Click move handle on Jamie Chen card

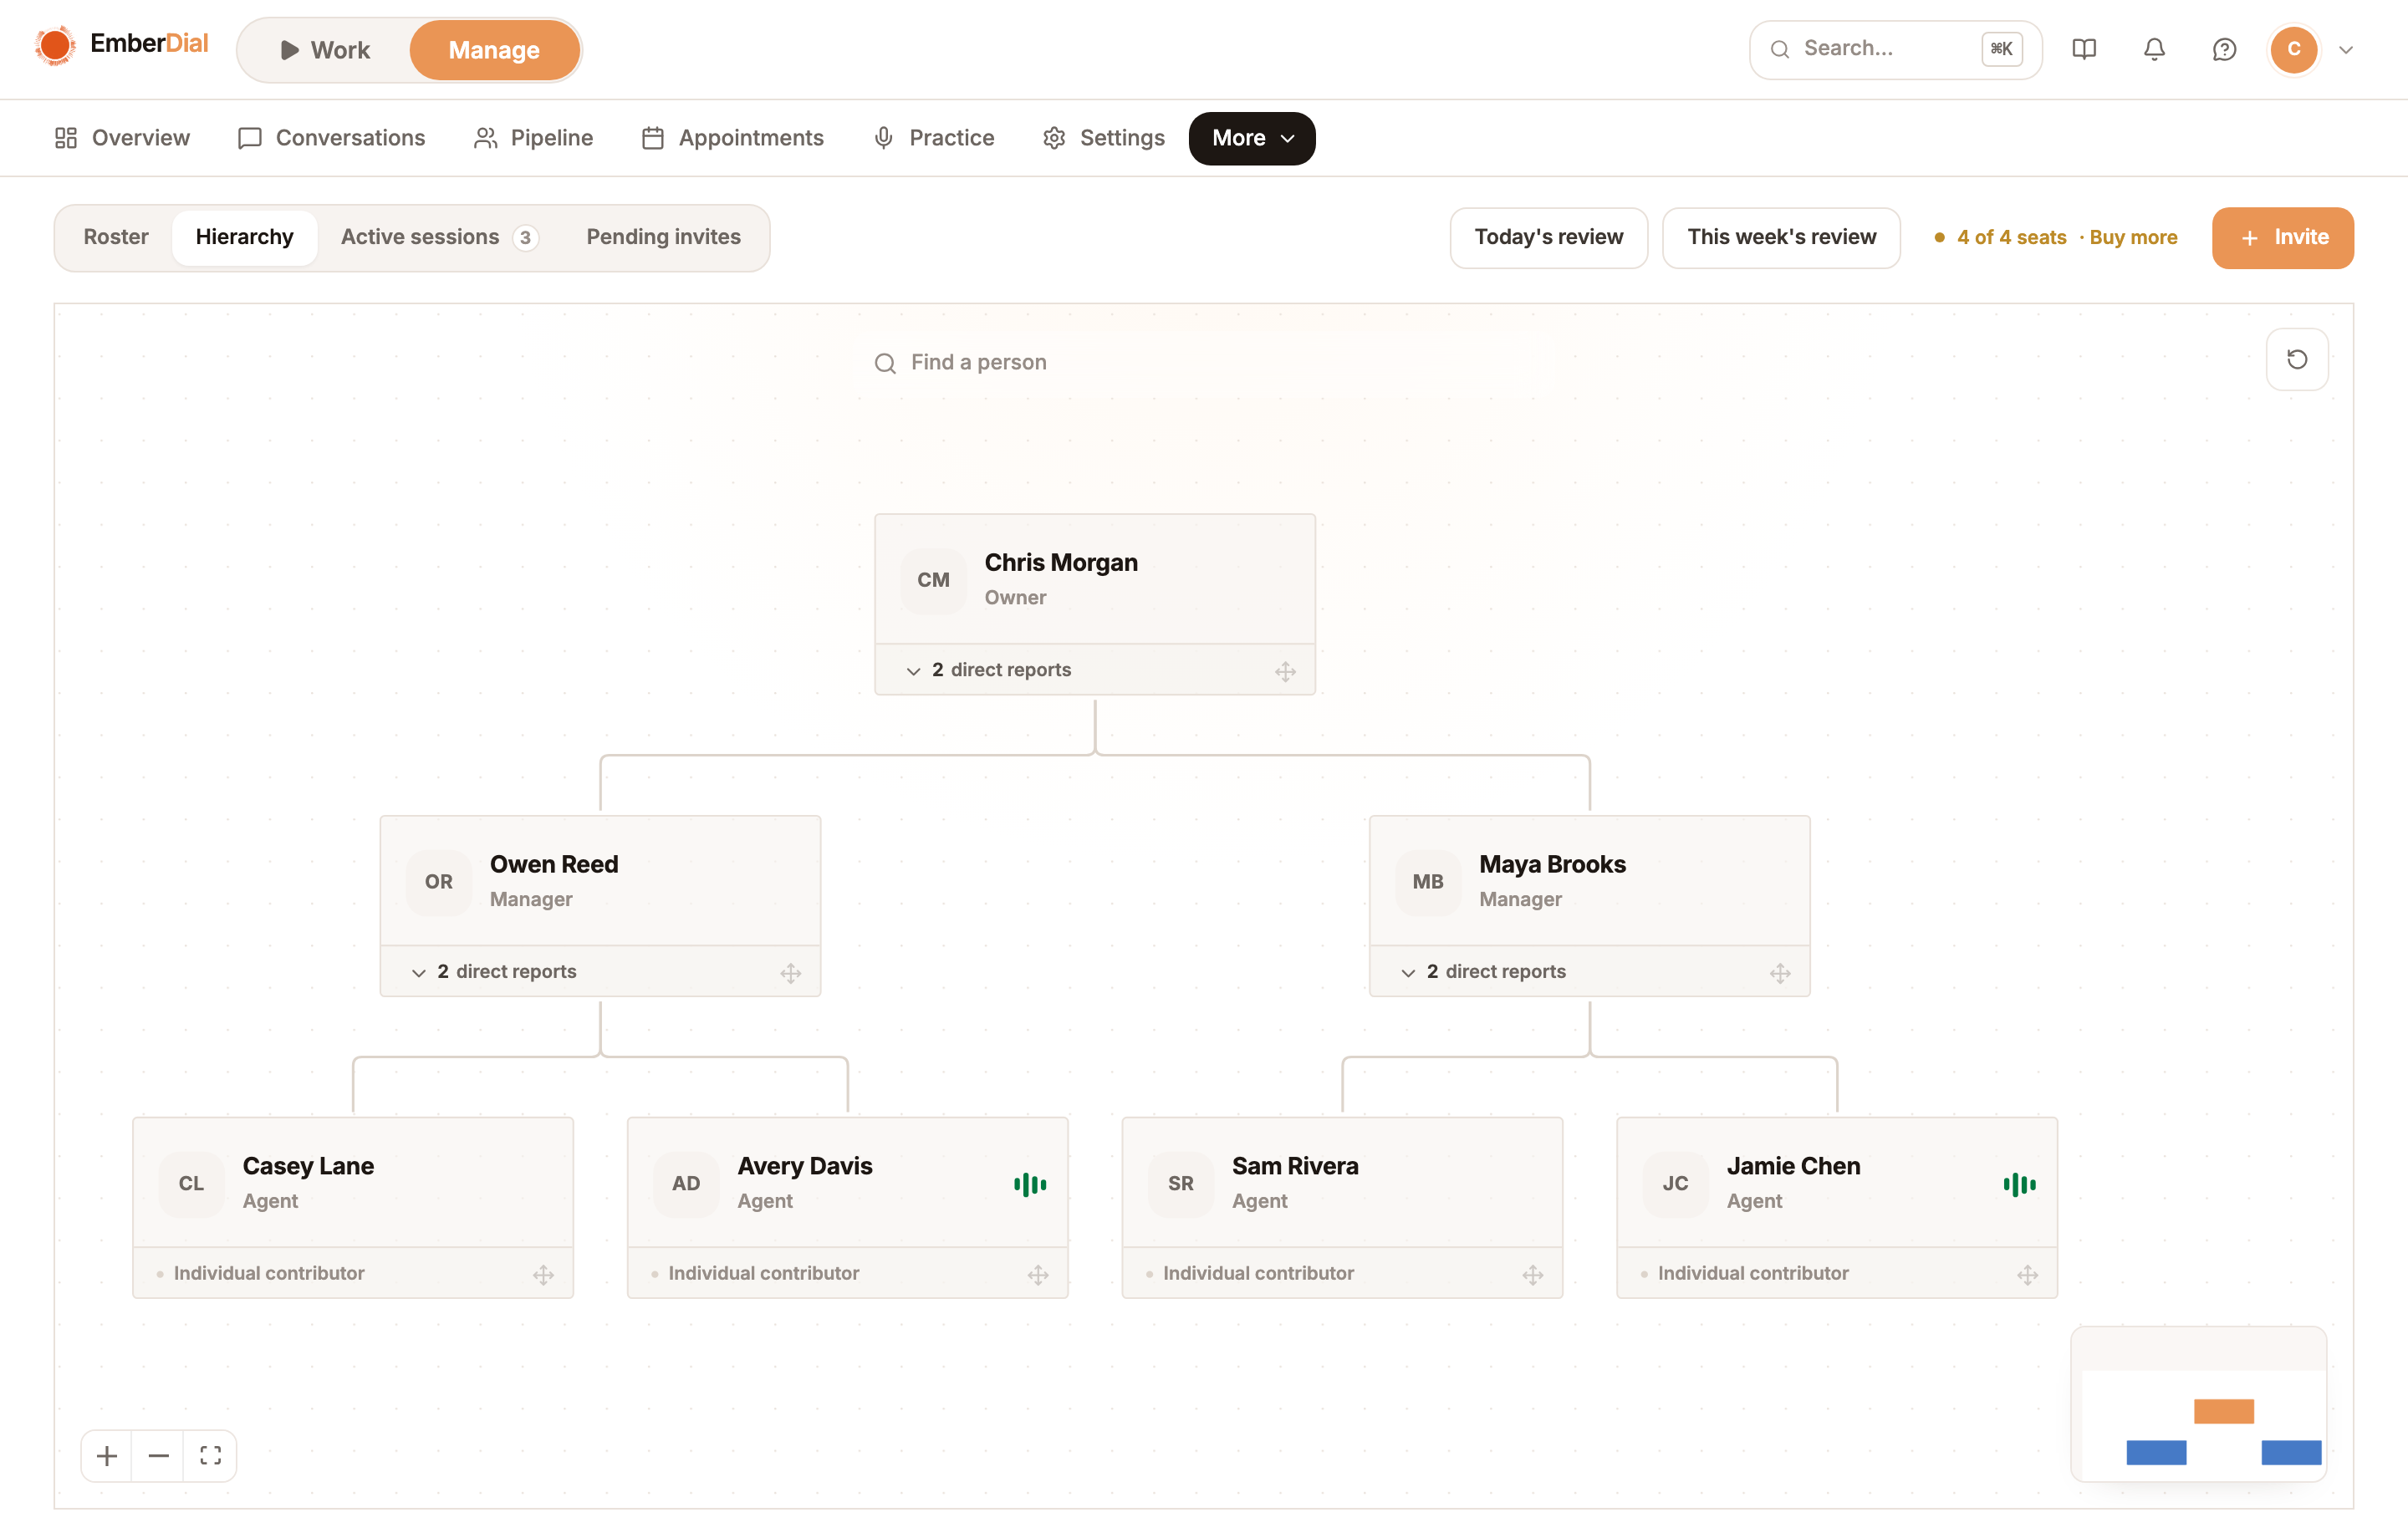pos(2027,1274)
